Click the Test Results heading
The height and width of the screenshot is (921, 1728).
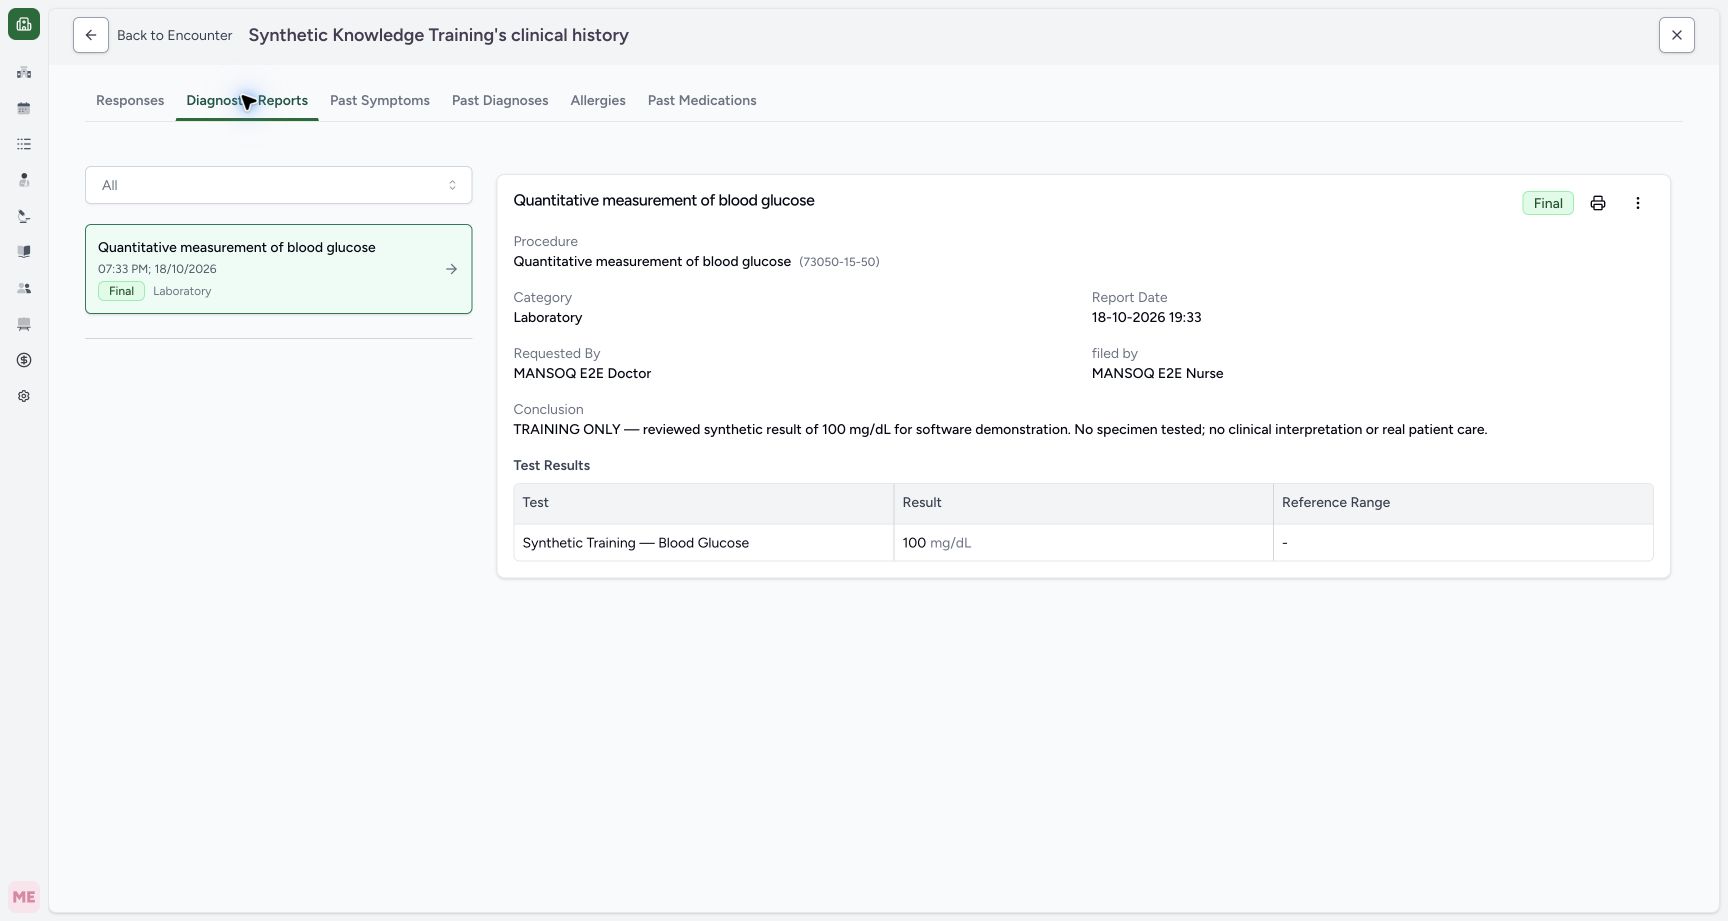tap(551, 466)
